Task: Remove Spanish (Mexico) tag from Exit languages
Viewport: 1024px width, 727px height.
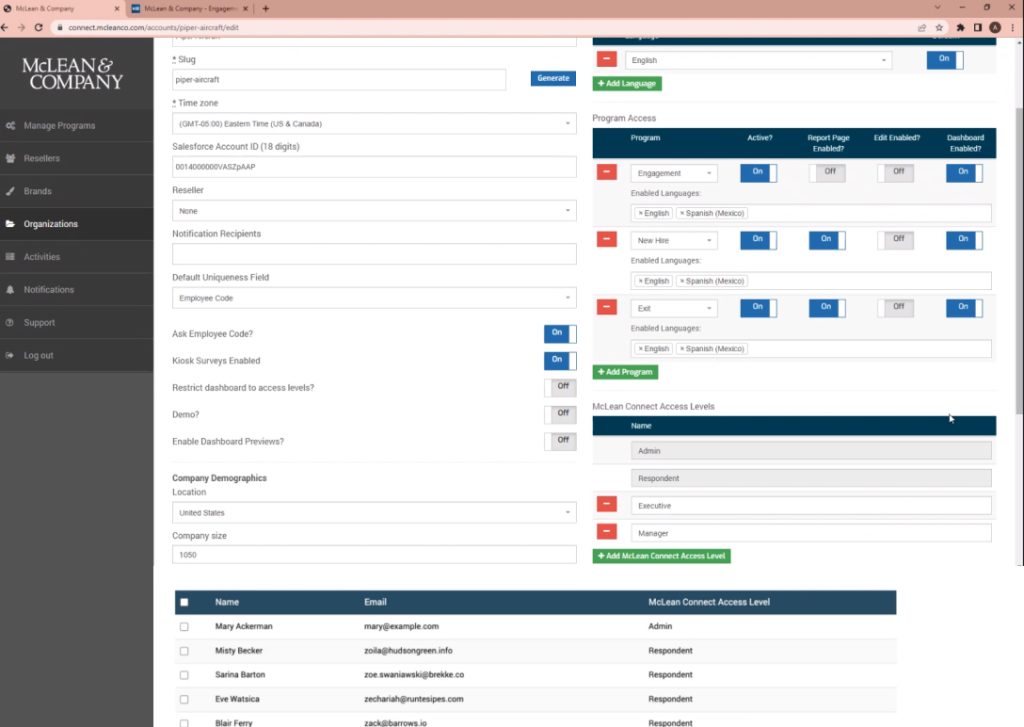Action: (x=682, y=349)
